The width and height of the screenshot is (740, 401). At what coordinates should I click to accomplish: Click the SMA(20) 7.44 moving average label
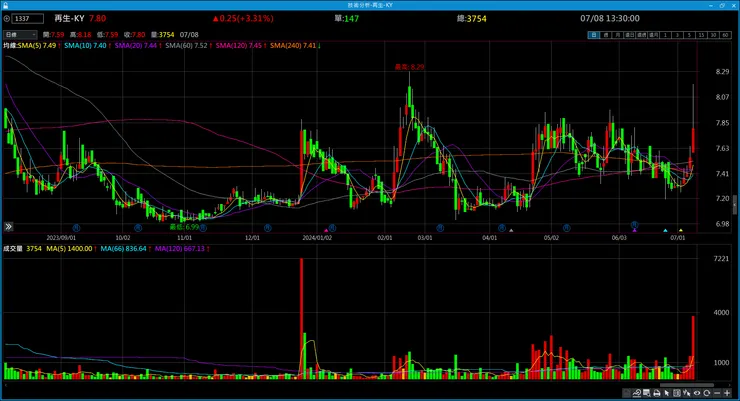pyautogui.click(x=136, y=46)
